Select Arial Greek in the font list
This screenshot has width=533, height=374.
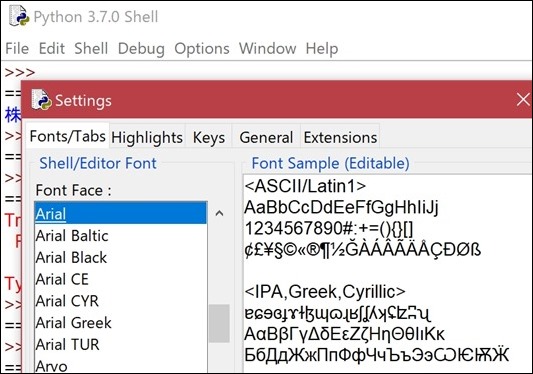click(x=120, y=323)
